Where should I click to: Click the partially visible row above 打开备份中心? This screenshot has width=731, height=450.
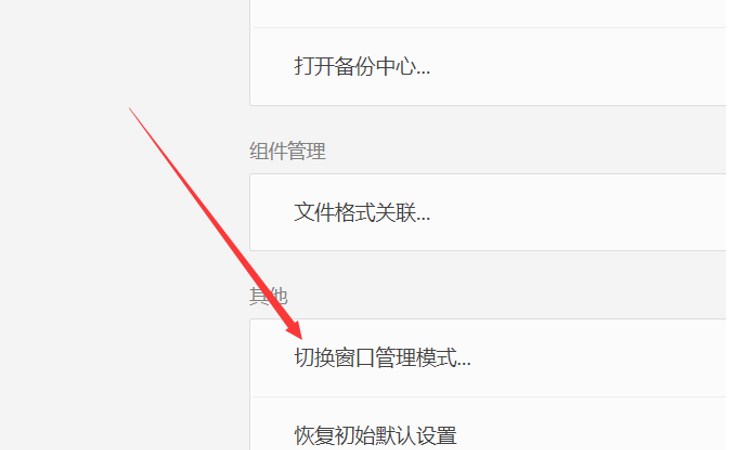(490, 13)
